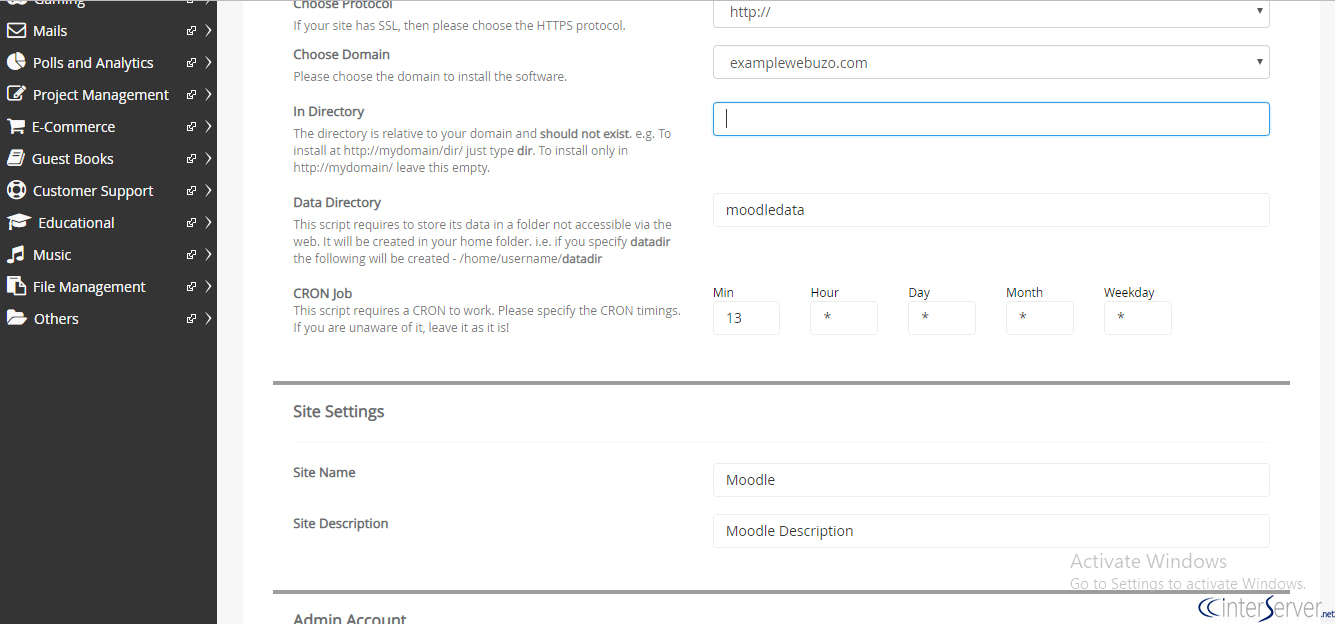Select the Customer Support category

coord(93,191)
